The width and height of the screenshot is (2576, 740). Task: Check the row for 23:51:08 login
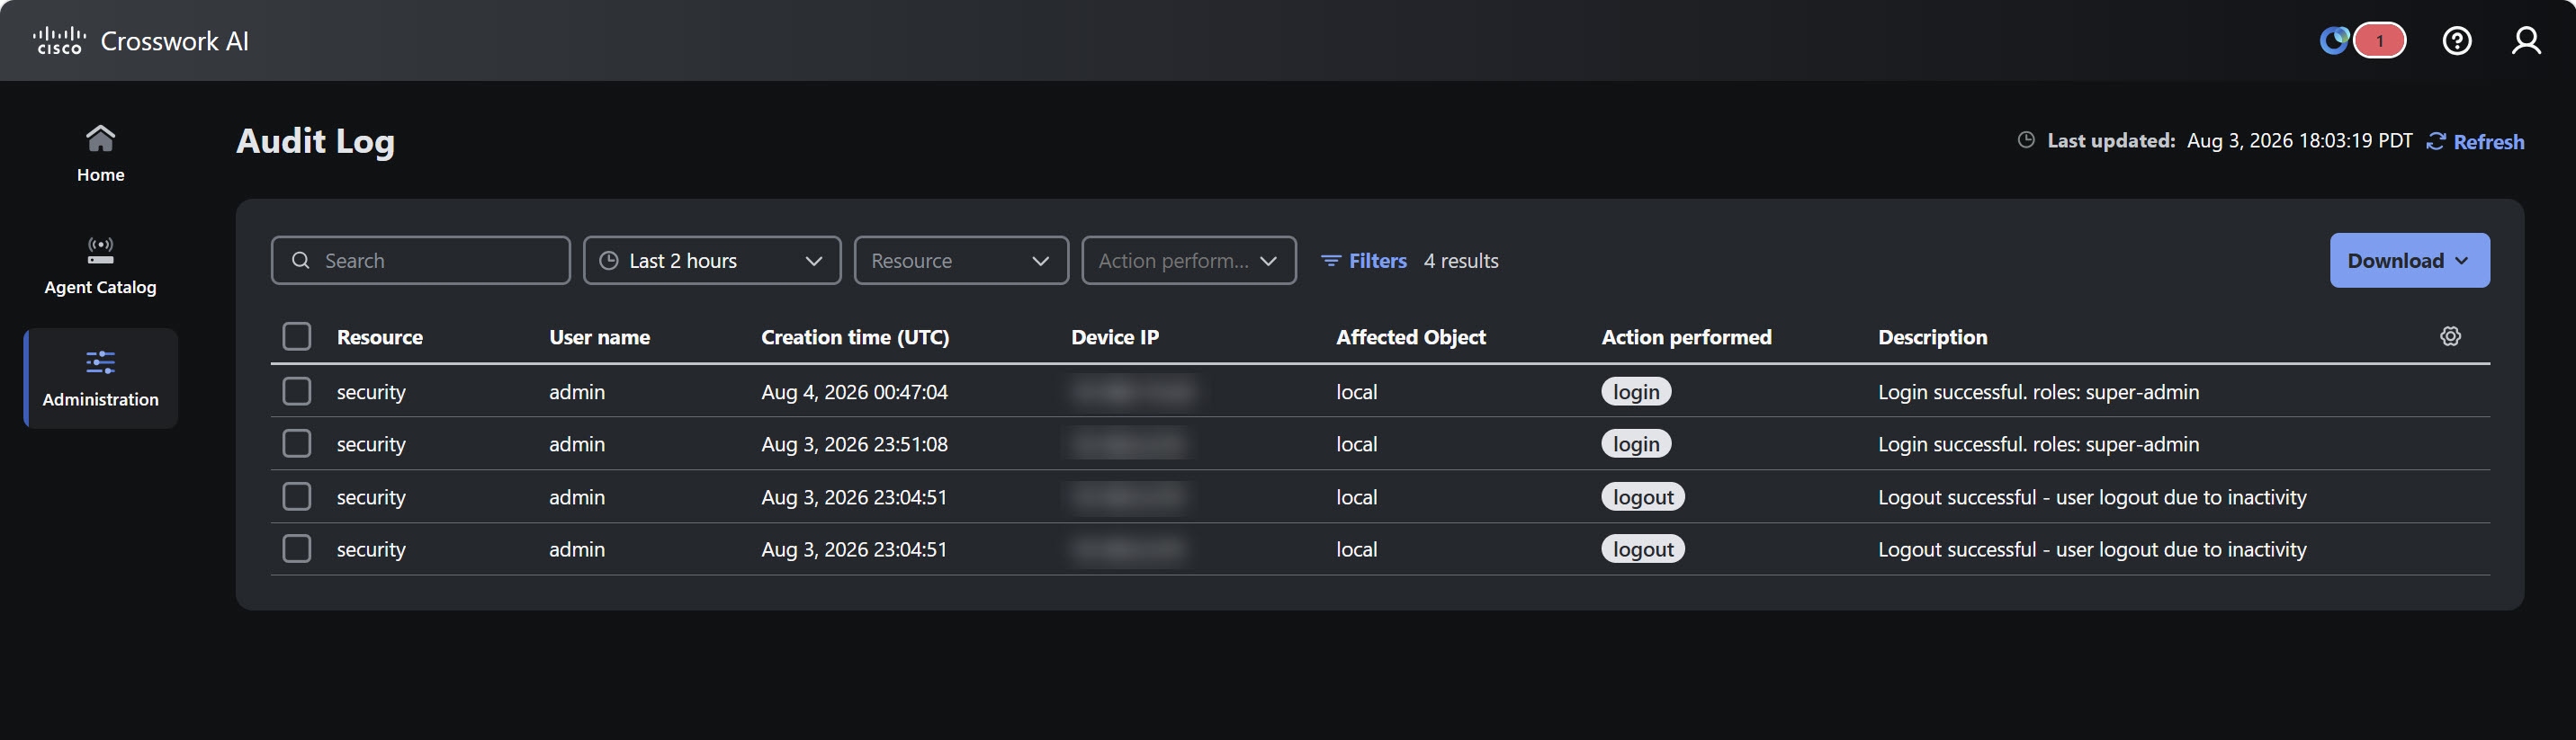click(297, 443)
